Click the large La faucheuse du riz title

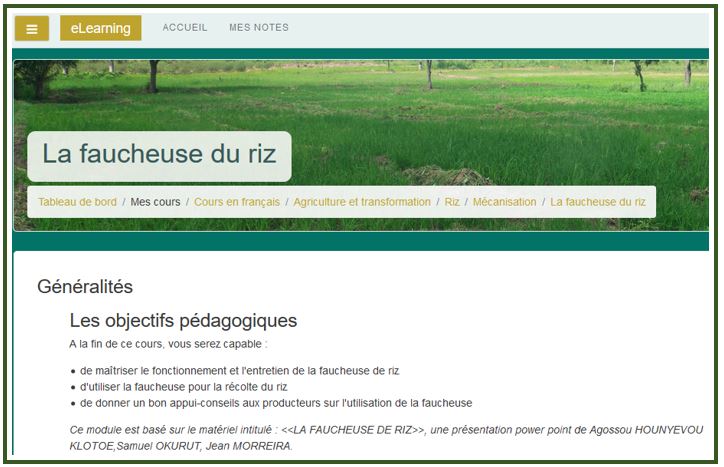pos(159,156)
